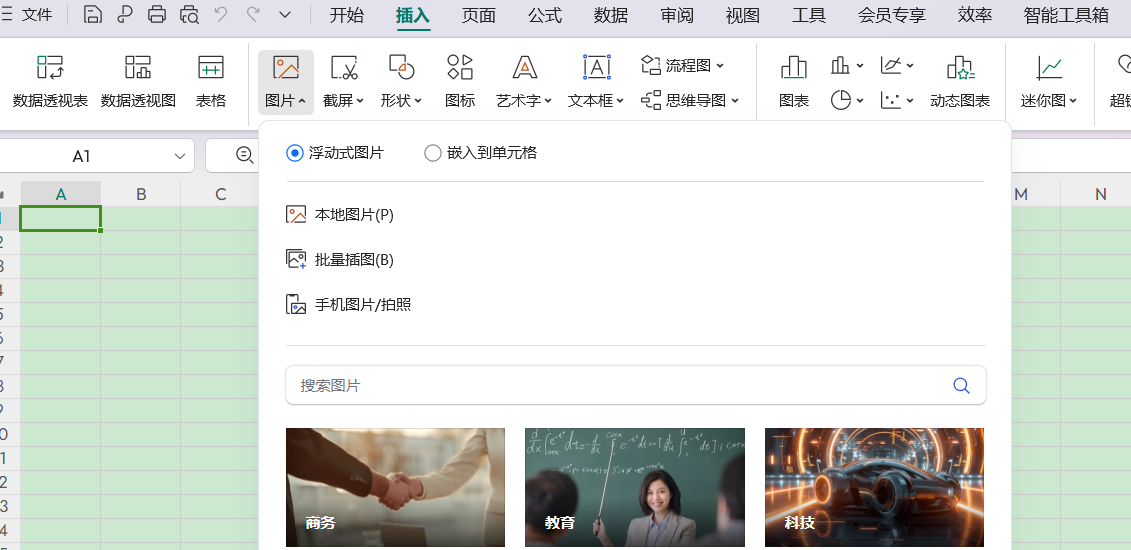Insert a PivotTable (数据透视表)
This screenshot has height=550, width=1131.
[x=50, y=80]
